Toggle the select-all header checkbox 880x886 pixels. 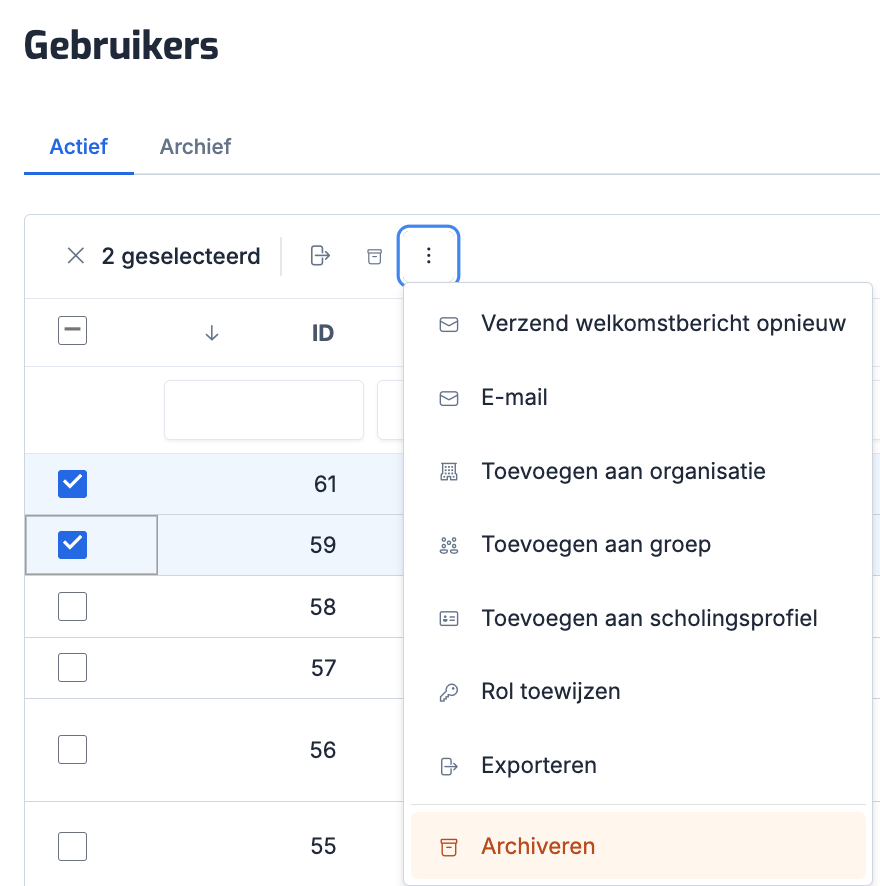[73, 331]
